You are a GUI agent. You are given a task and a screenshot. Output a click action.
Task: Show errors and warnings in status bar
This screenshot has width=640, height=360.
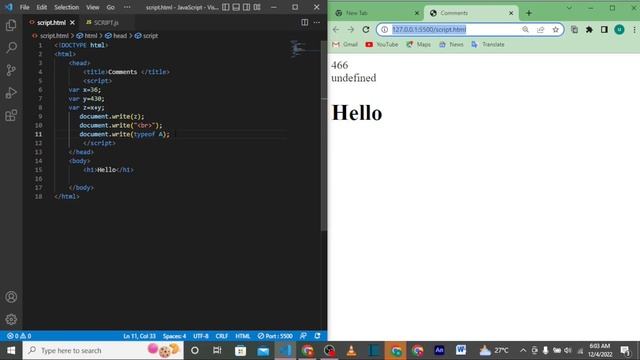[x=19, y=336]
